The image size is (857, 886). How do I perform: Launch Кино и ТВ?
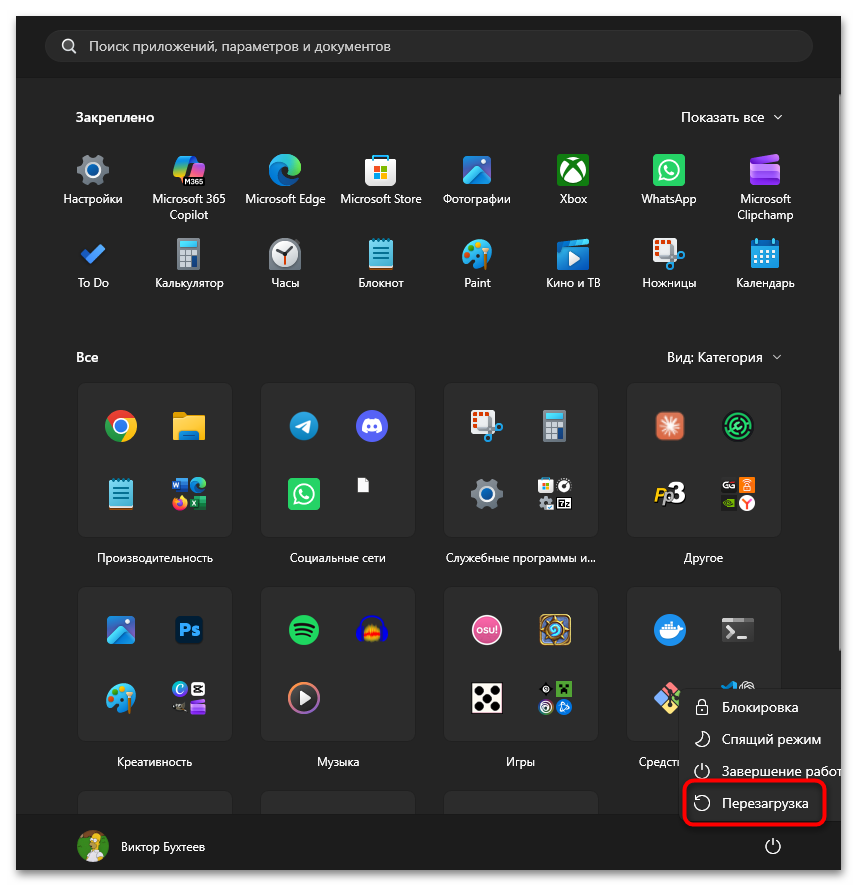pos(573,264)
